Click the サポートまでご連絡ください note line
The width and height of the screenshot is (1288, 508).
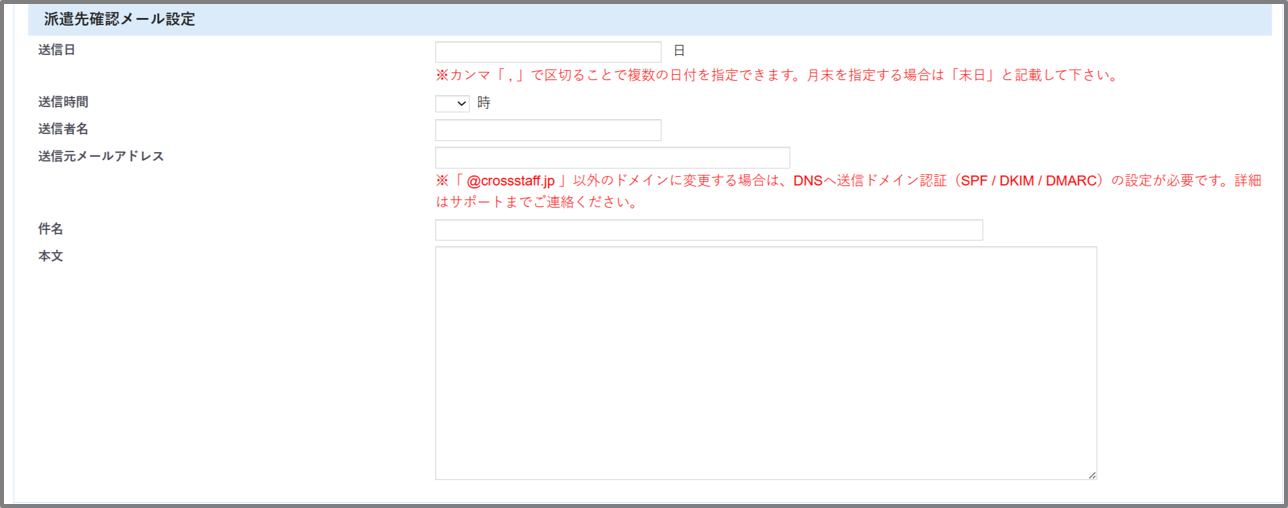coord(537,202)
